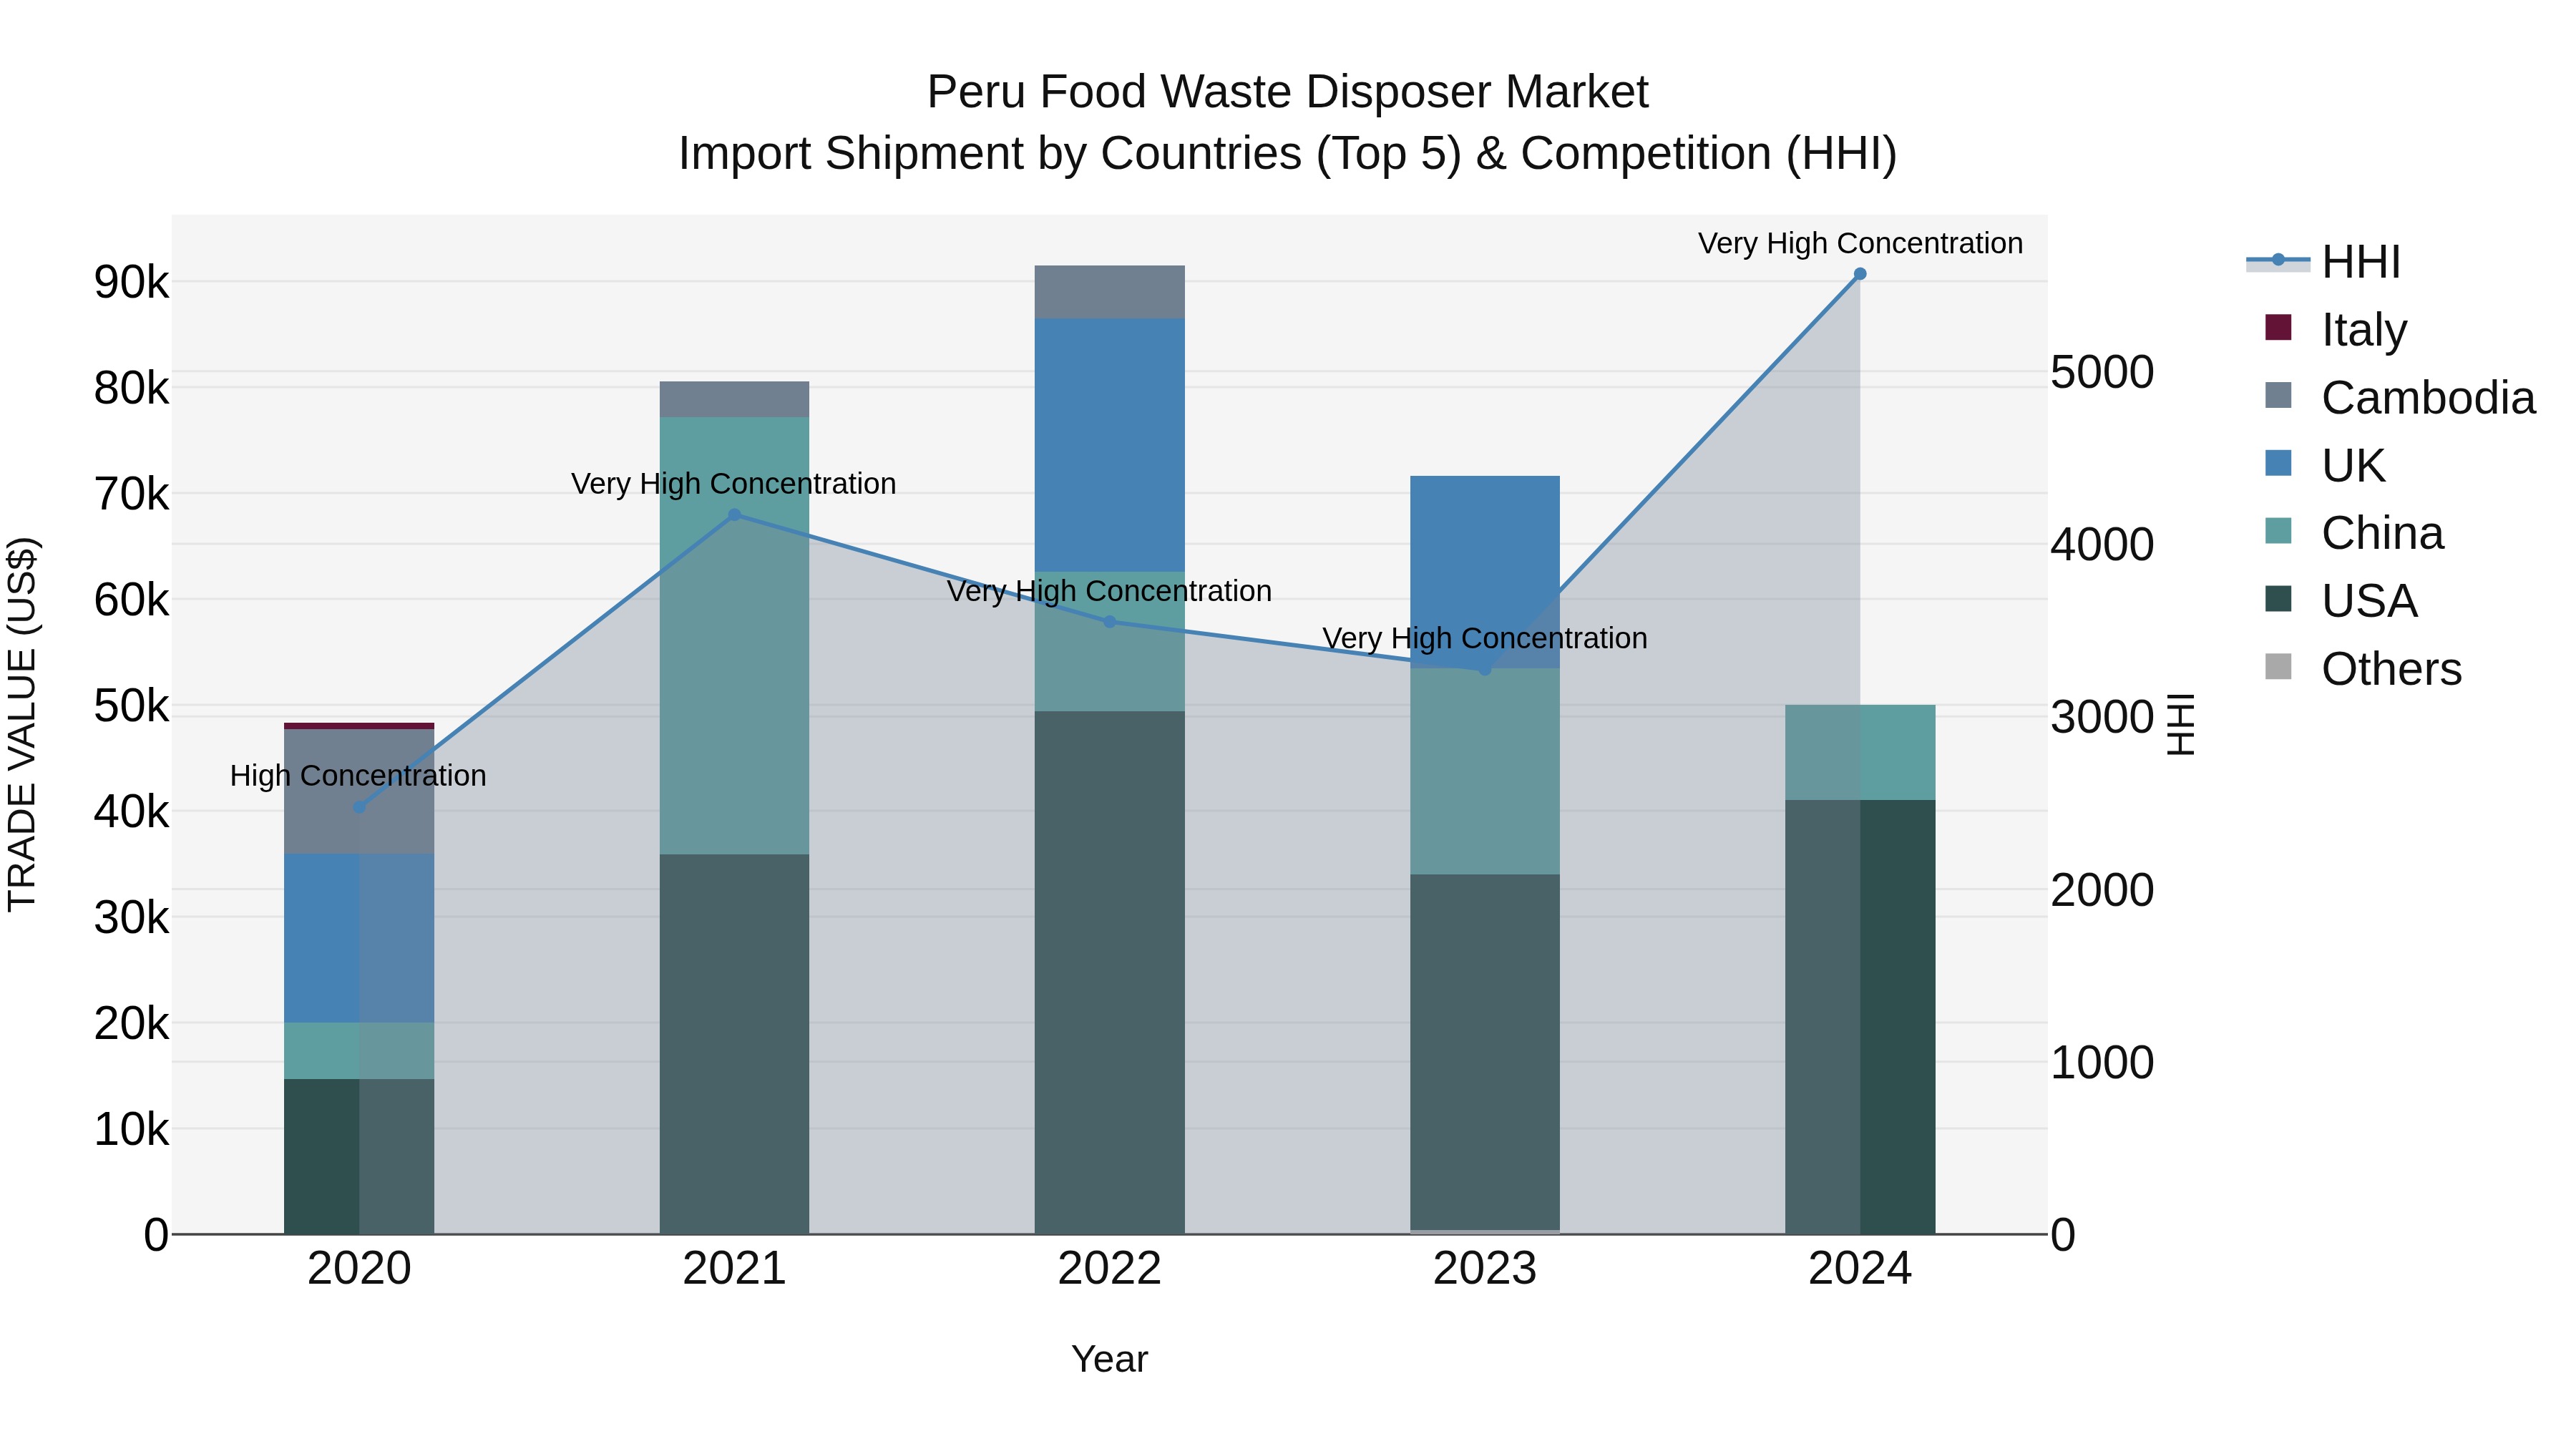Select the 2022 HHI data point
2576x1449 pixels.
point(1109,622)
